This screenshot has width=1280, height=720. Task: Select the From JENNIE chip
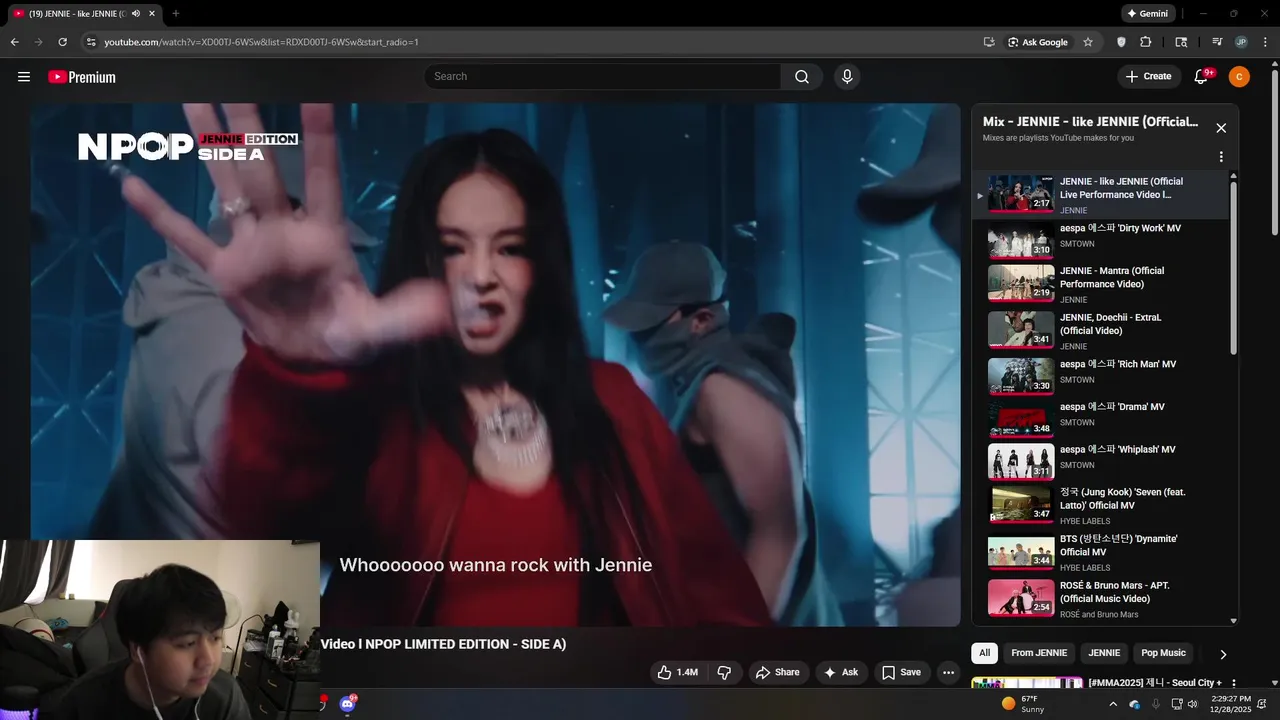point(1039,653)
